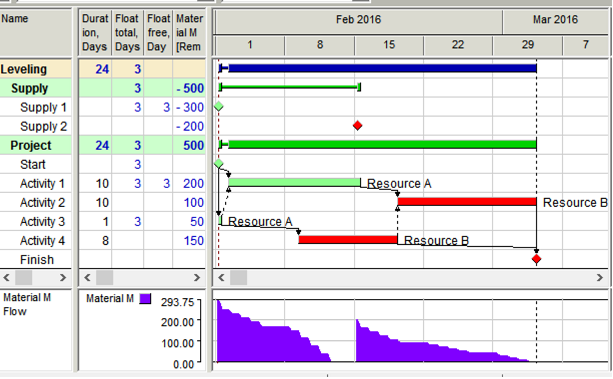Click the Name column header
The image size is (613, 379).
point(36,33)
